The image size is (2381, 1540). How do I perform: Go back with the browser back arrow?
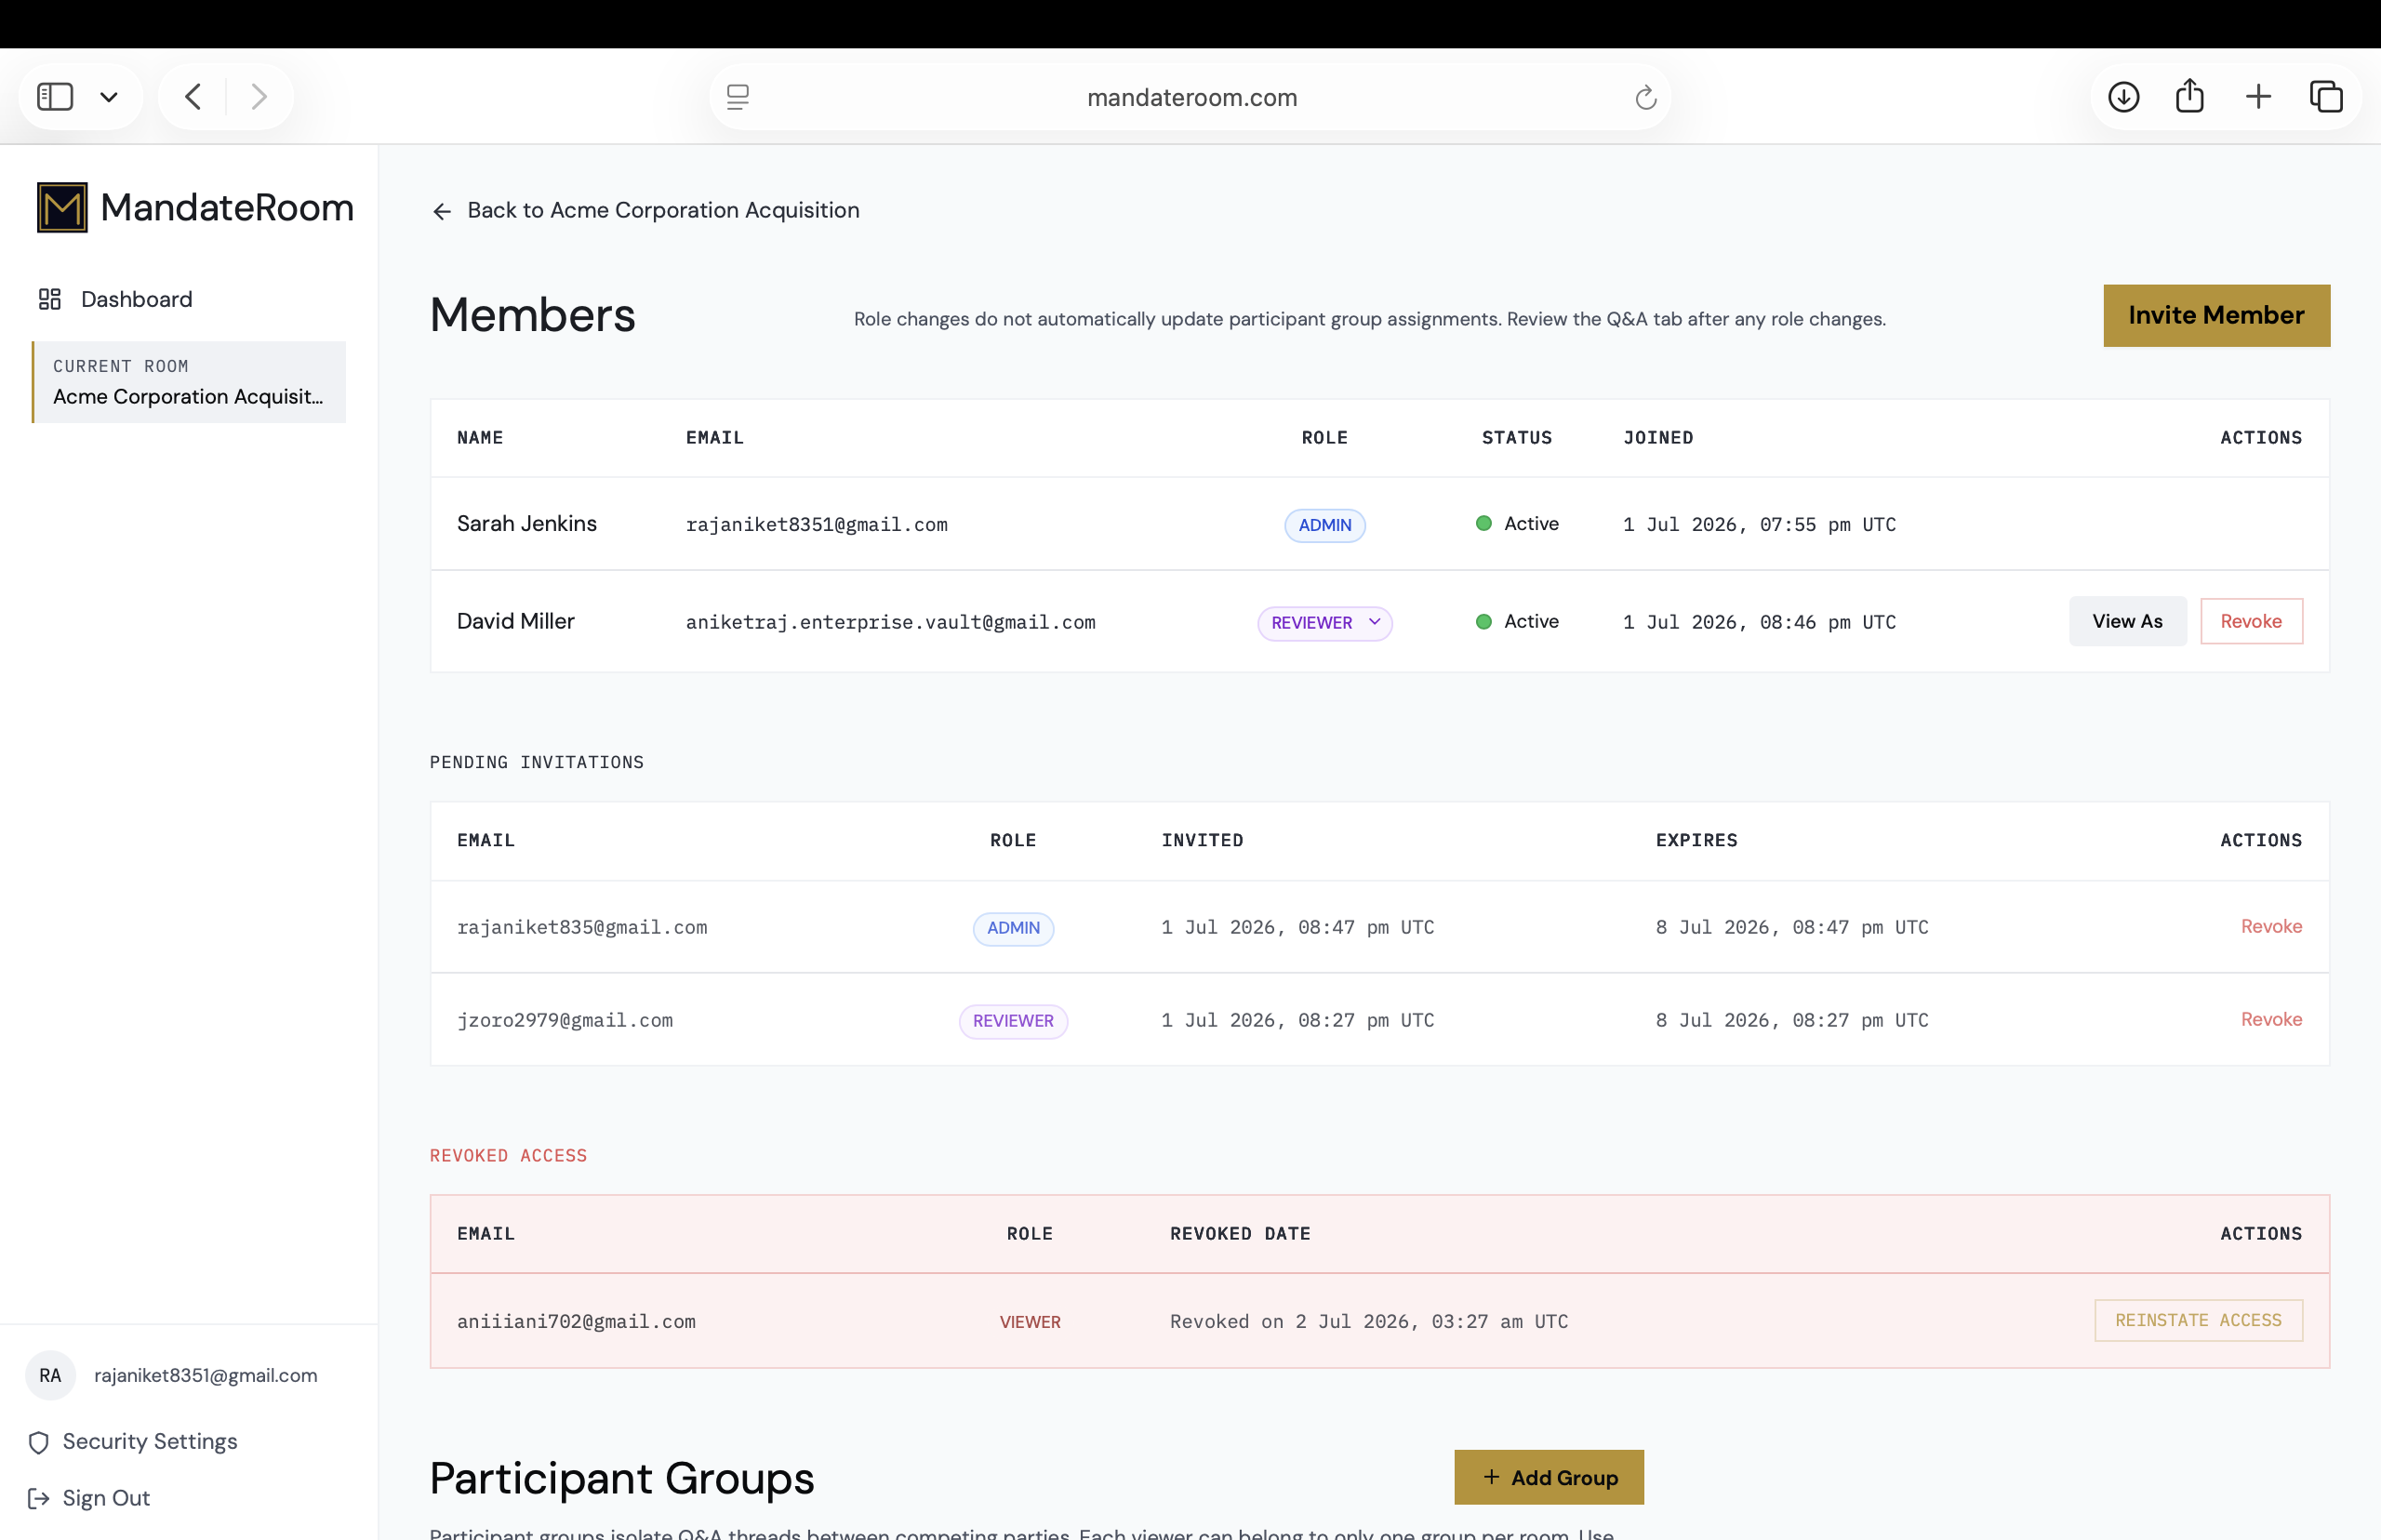193,97
